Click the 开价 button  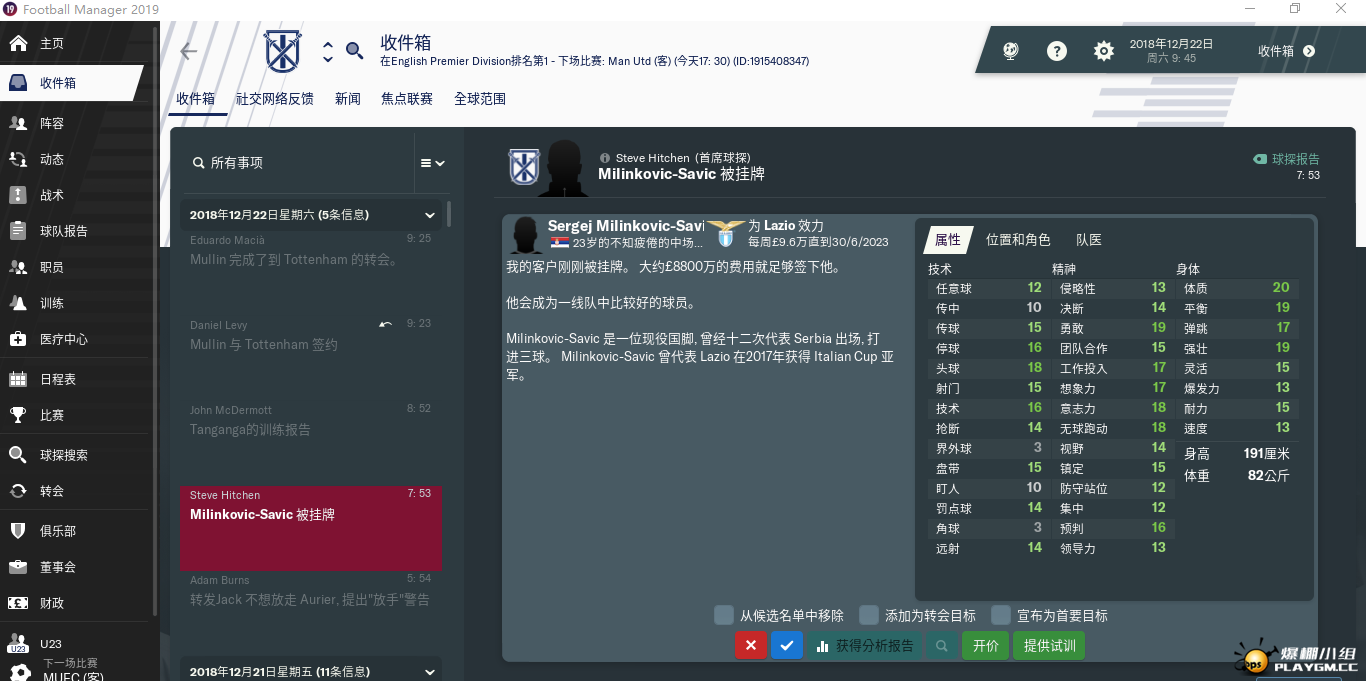coord(986,646)
